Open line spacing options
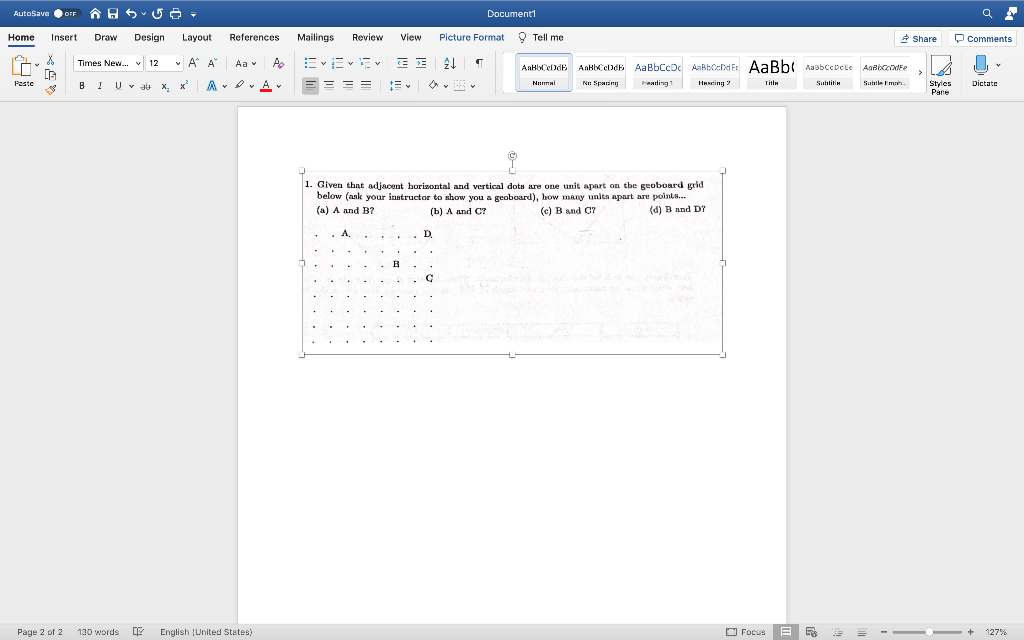This screenshot has width=1024, height=640. [400, 86]
